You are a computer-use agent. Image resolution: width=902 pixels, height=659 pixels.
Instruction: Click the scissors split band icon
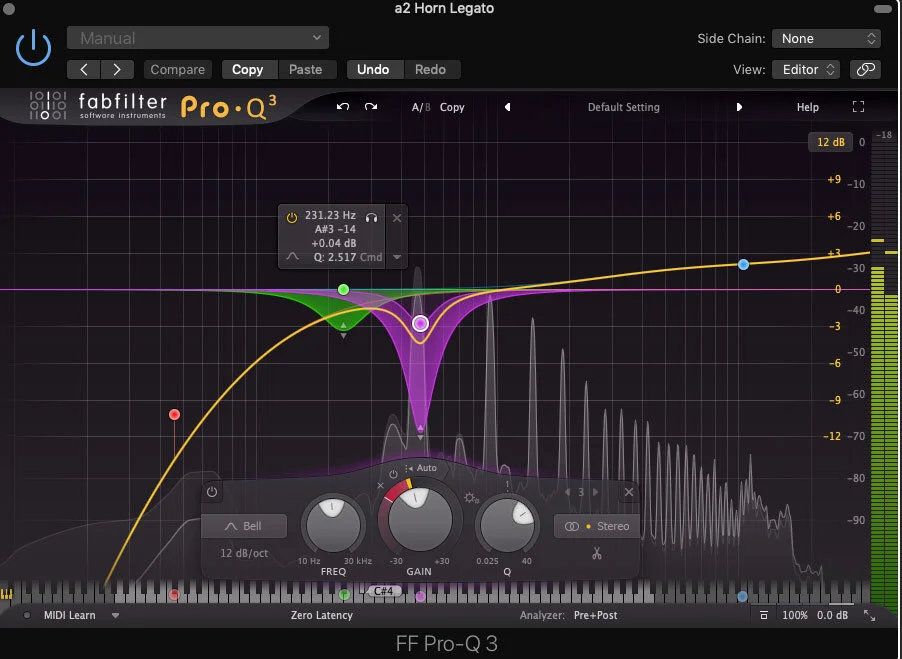(x=597, y=554)
